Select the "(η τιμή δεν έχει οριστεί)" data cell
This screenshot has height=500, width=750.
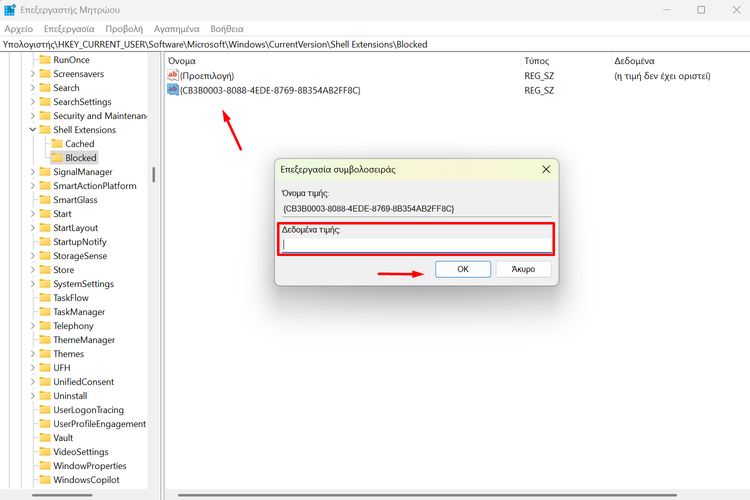(x=662, y=76)
